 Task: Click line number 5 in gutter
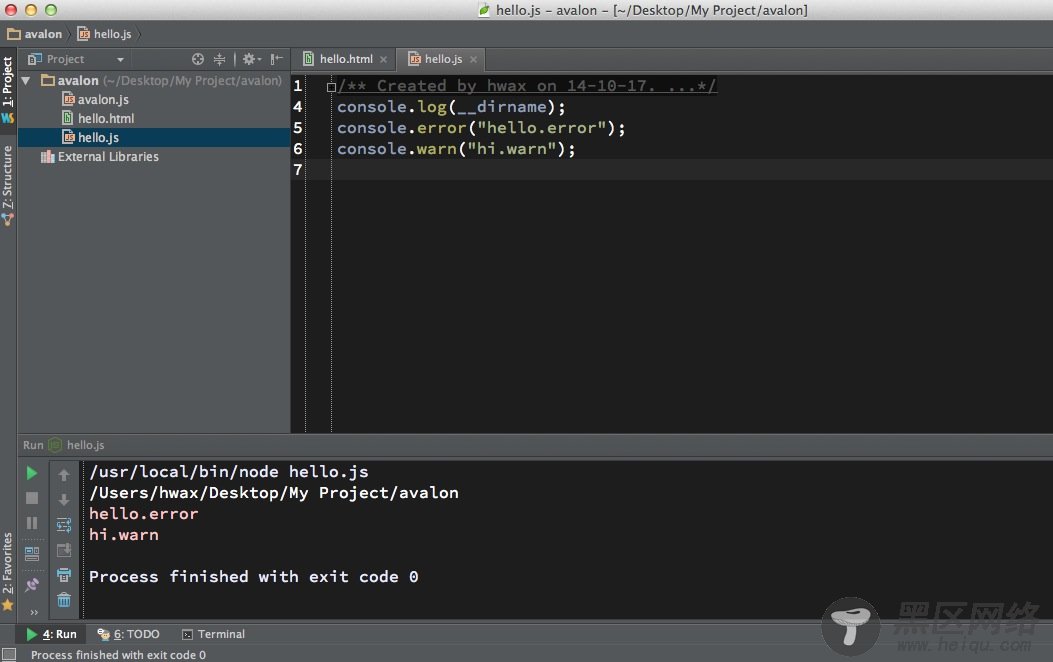point(297,128)
